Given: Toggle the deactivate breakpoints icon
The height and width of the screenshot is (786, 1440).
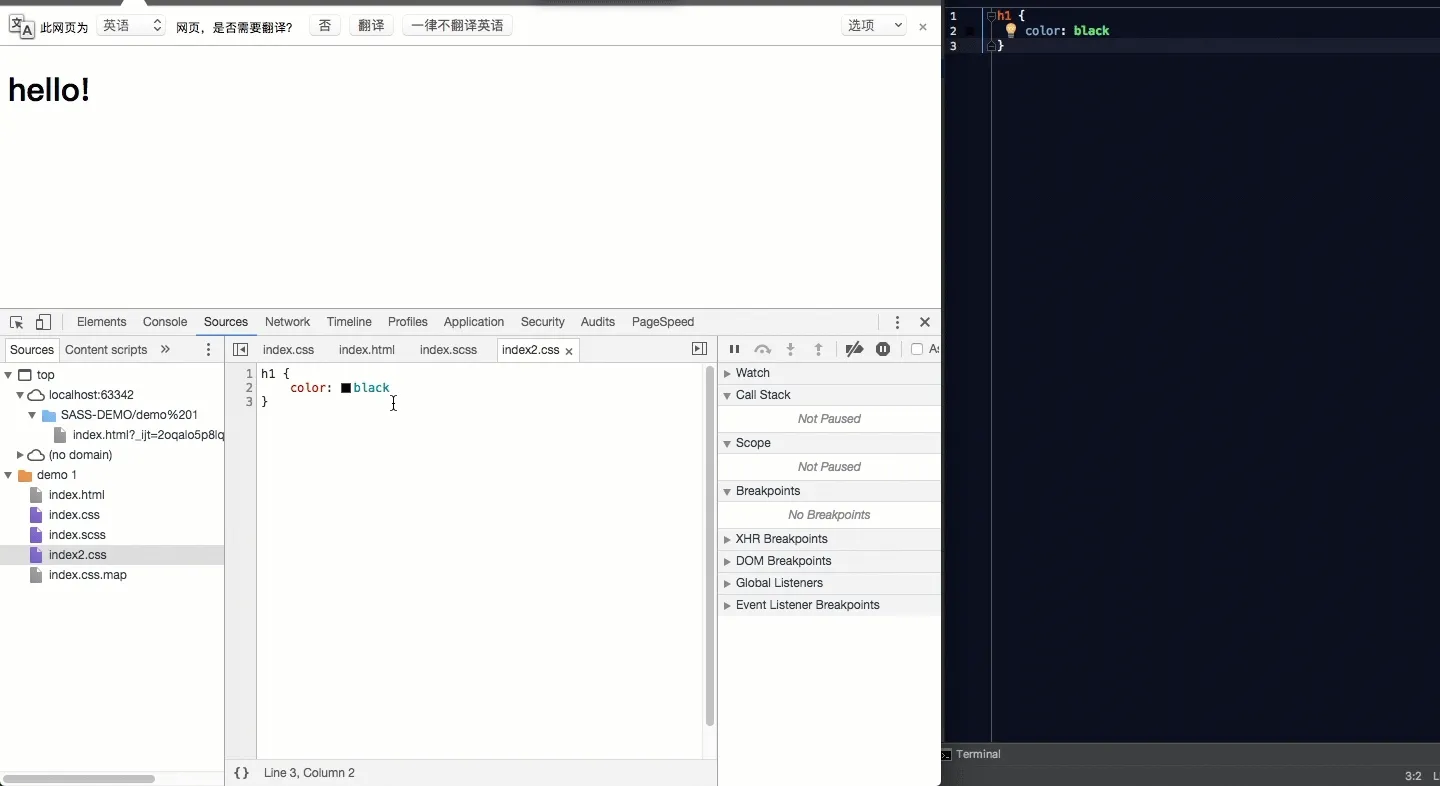Looking at the screenshot, I should point(854,349).
